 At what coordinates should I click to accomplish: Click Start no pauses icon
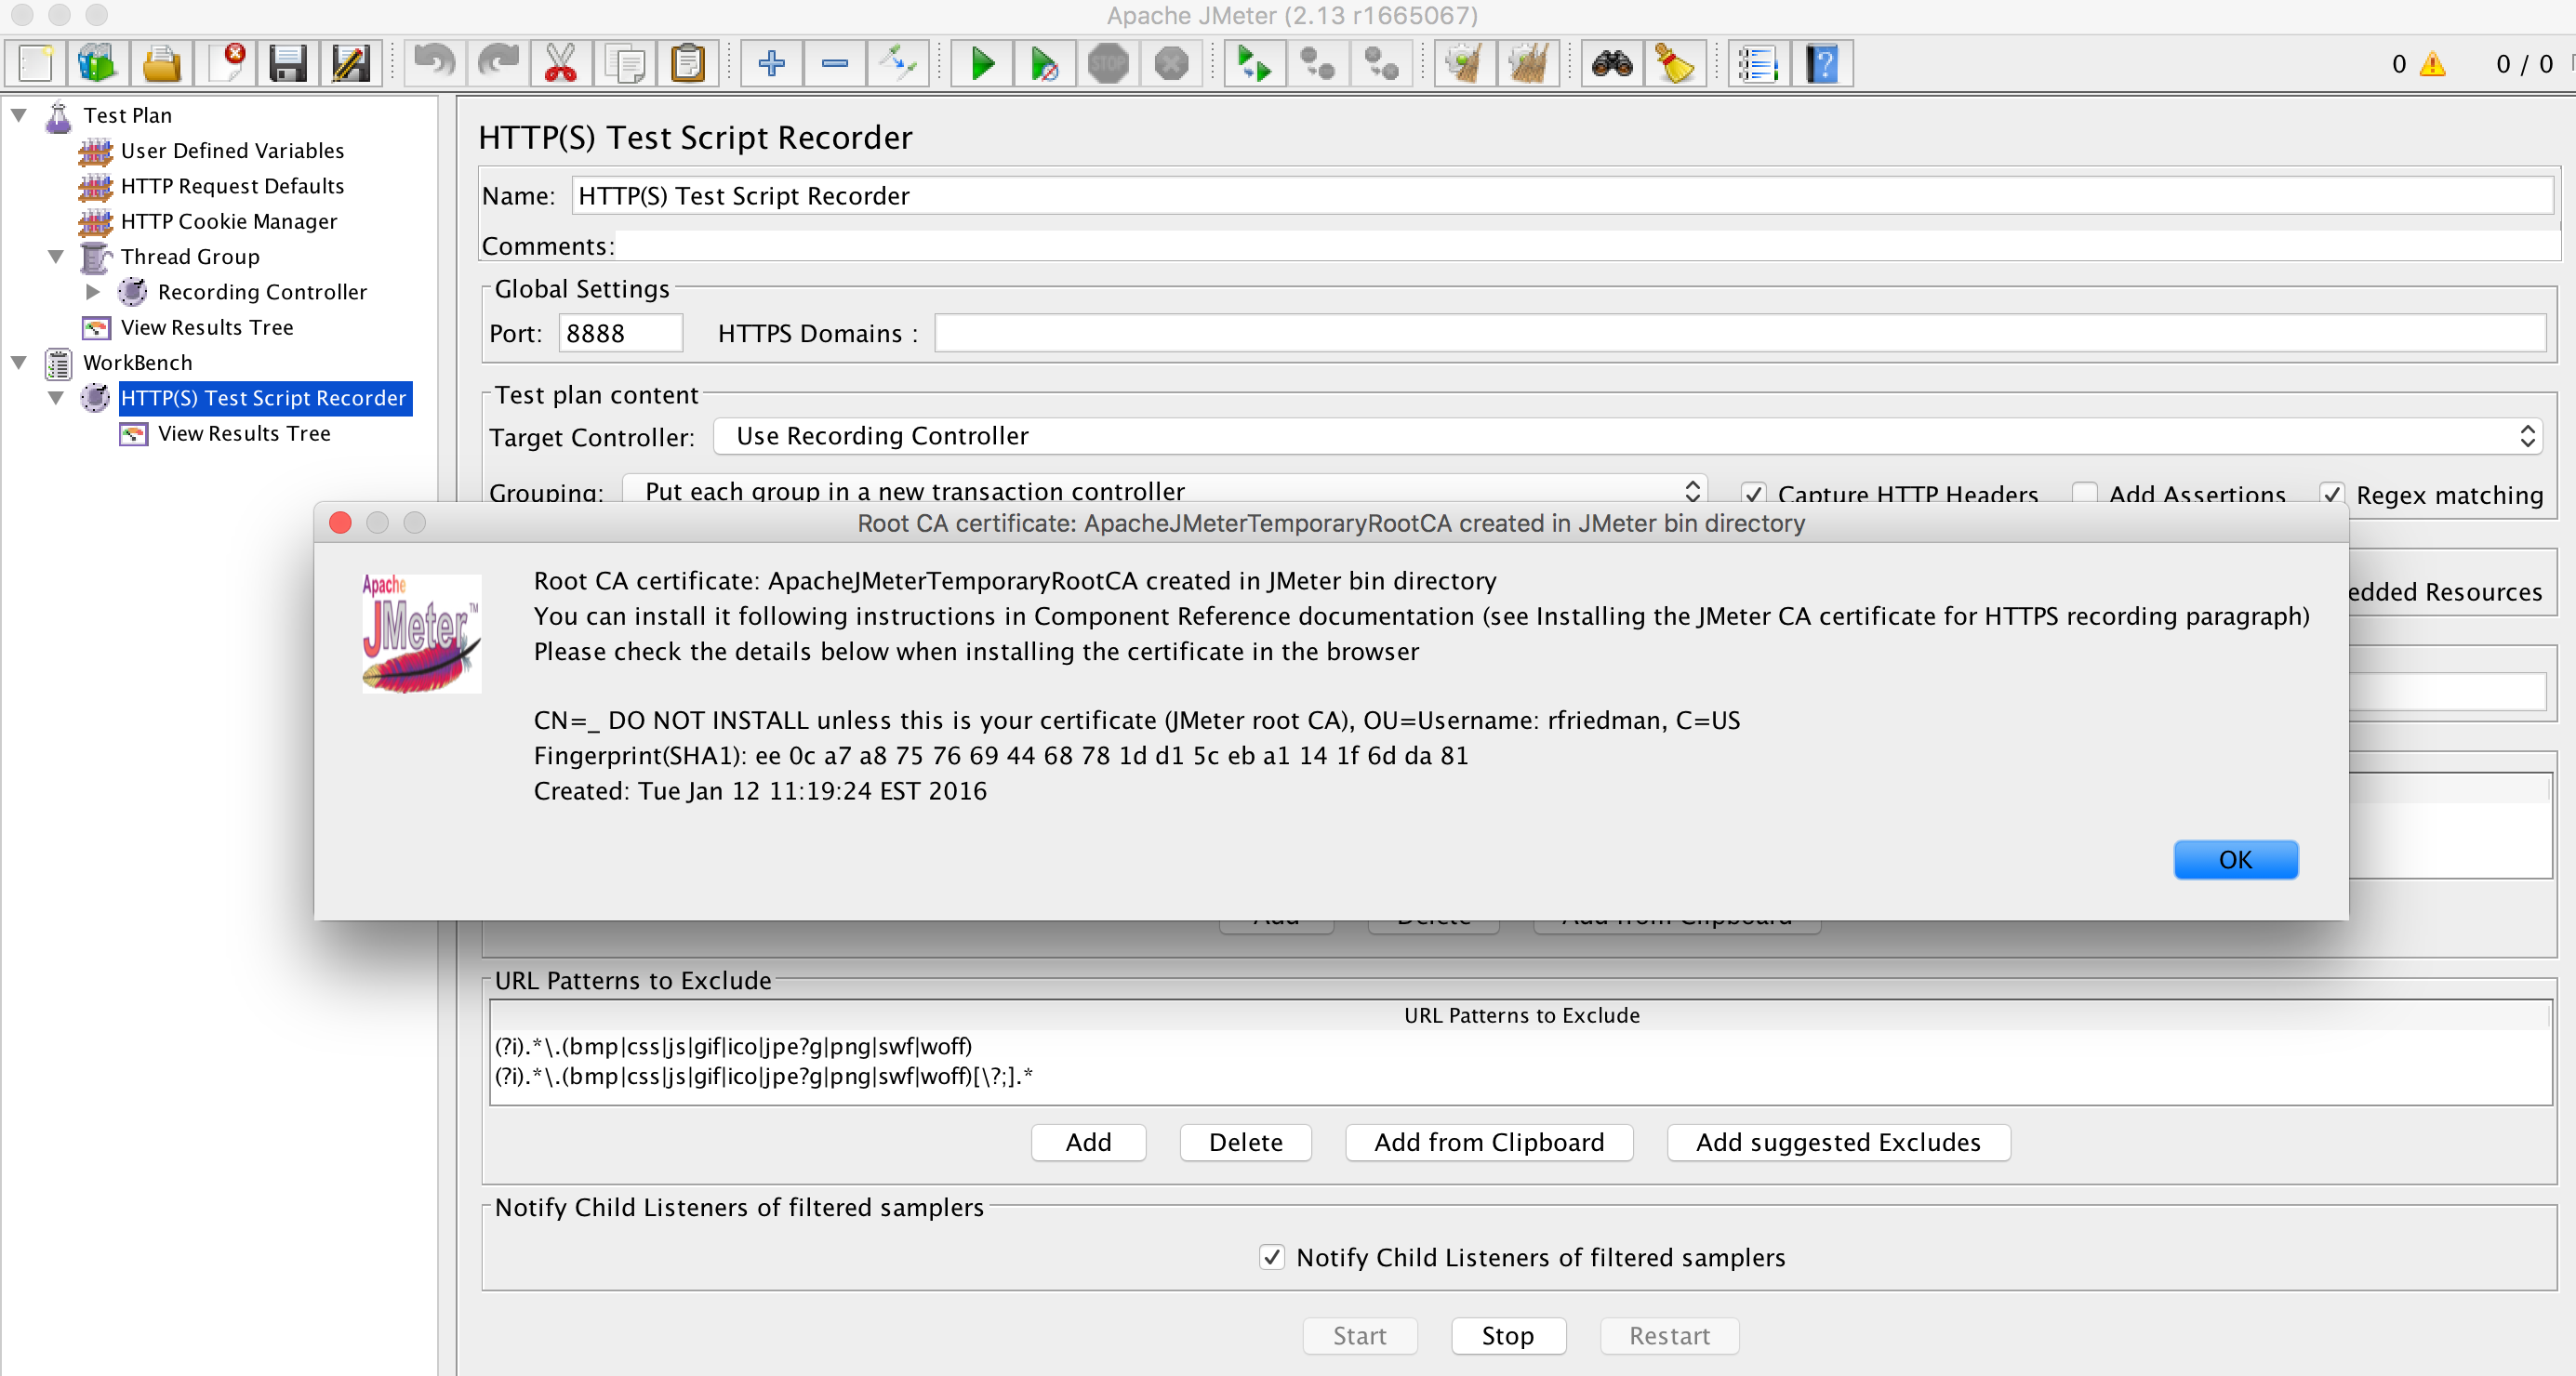1044,63
